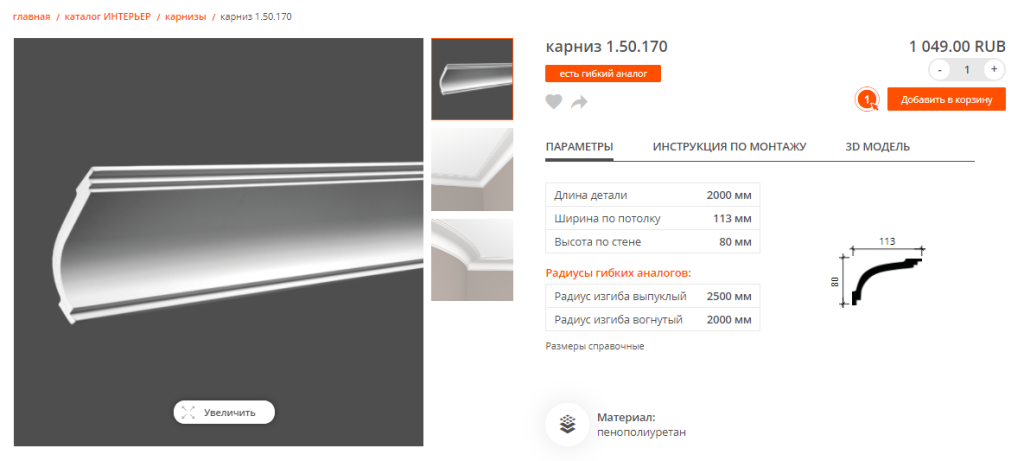Go to главная breadcrumb link
This screenshot has width=1024, height=461.
pos(31,16)
